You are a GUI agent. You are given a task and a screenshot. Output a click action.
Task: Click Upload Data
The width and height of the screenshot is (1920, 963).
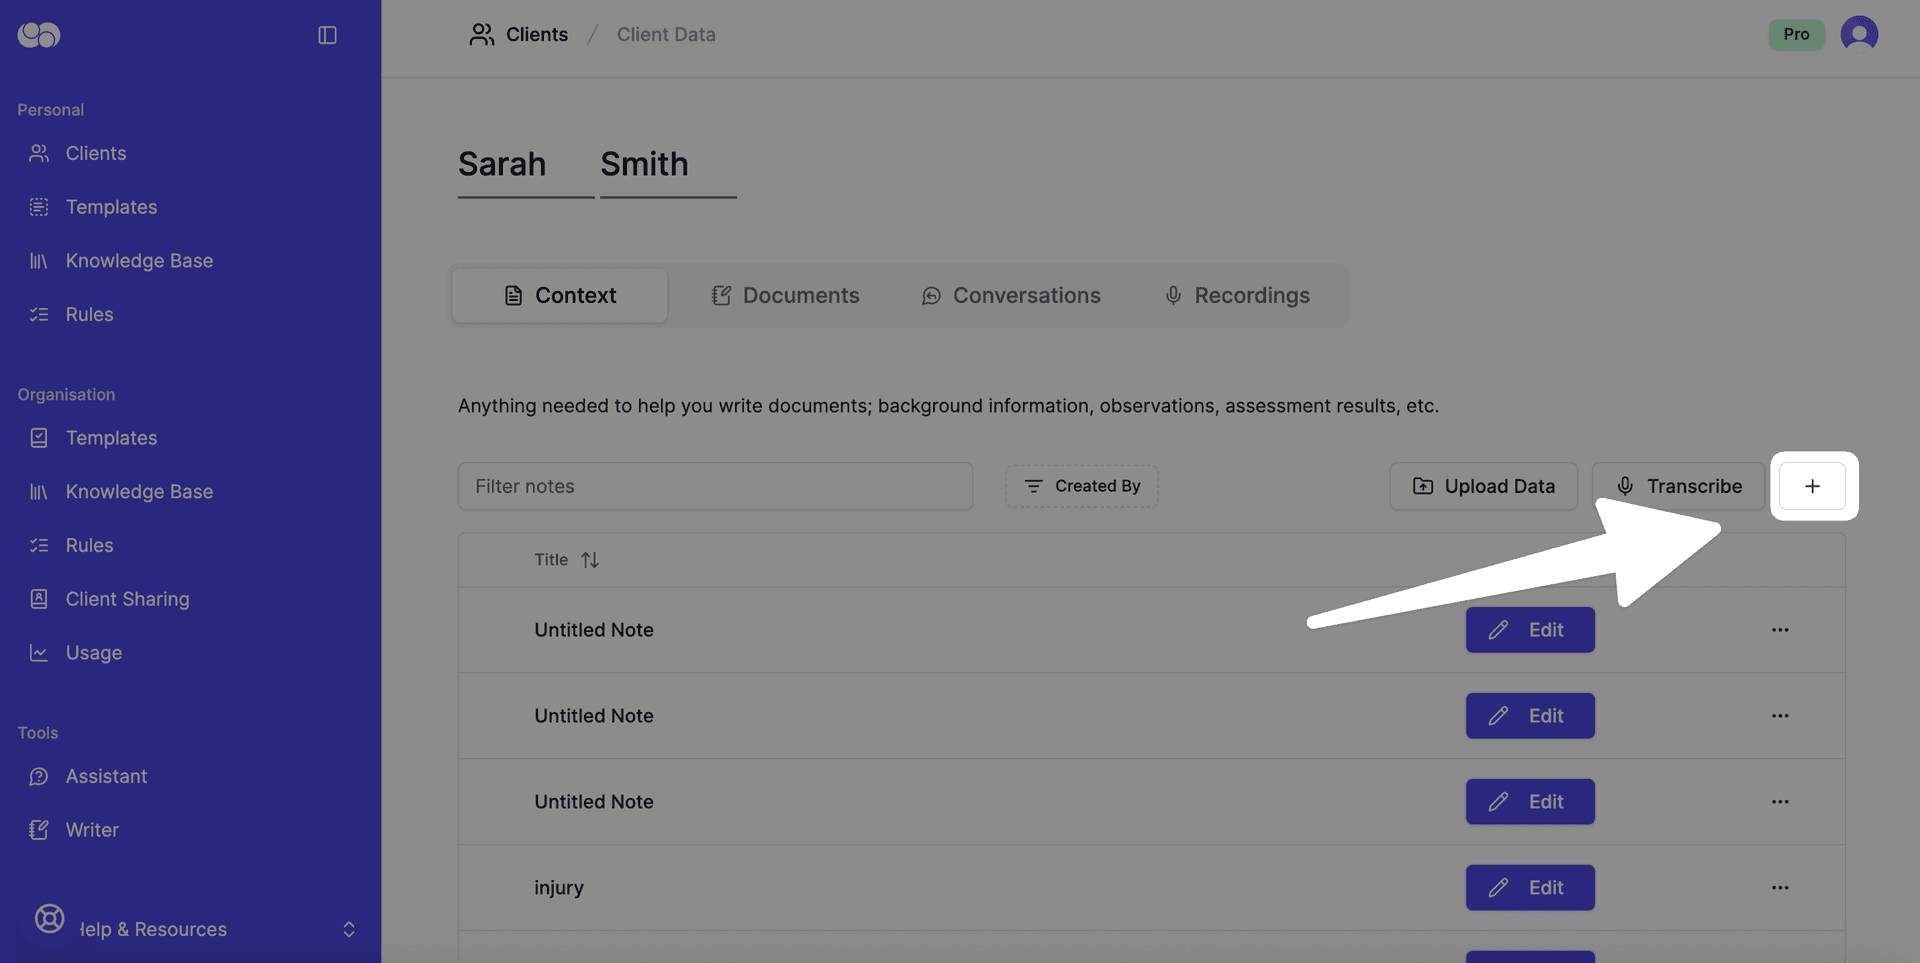1483,486
